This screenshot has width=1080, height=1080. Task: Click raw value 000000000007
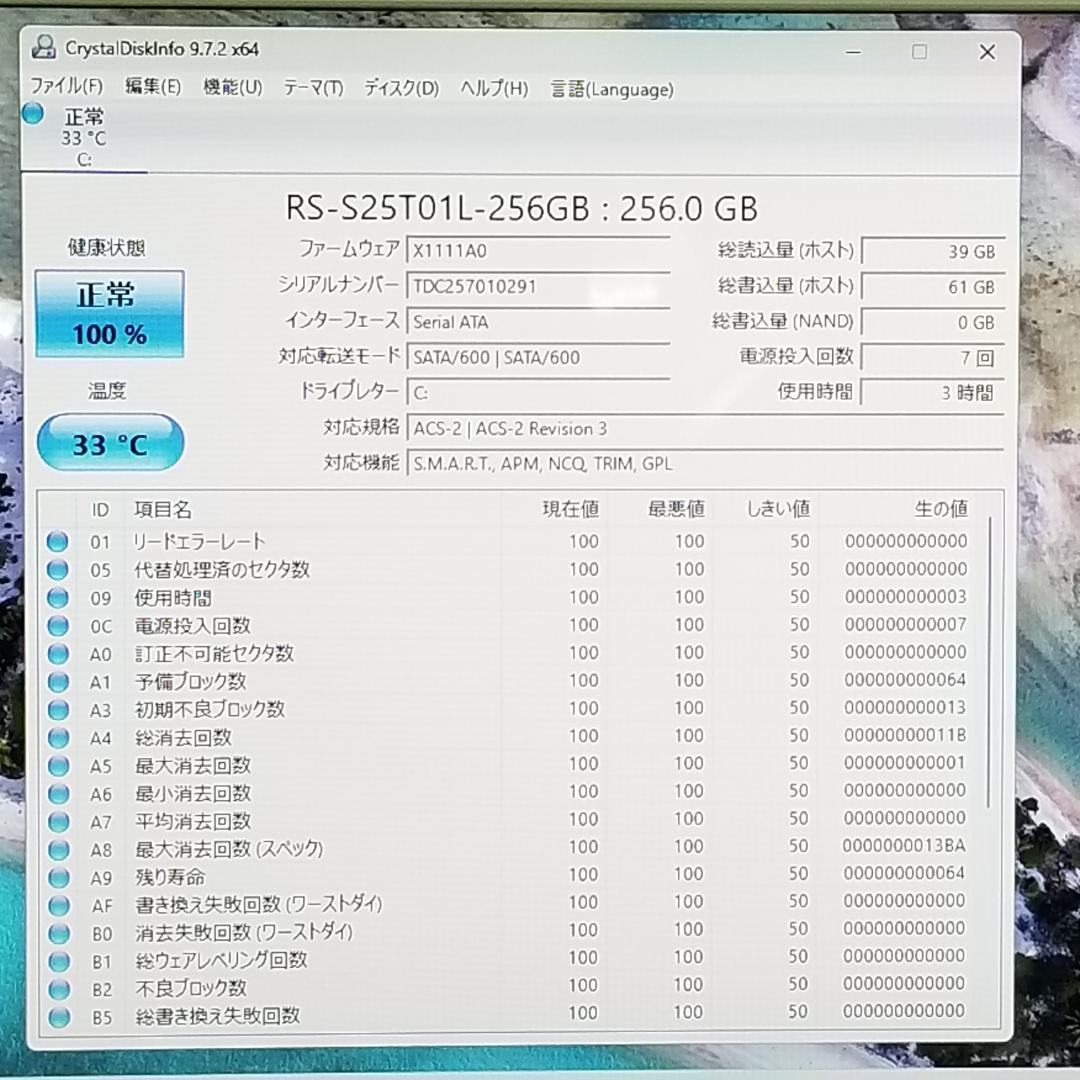(906, 624)
